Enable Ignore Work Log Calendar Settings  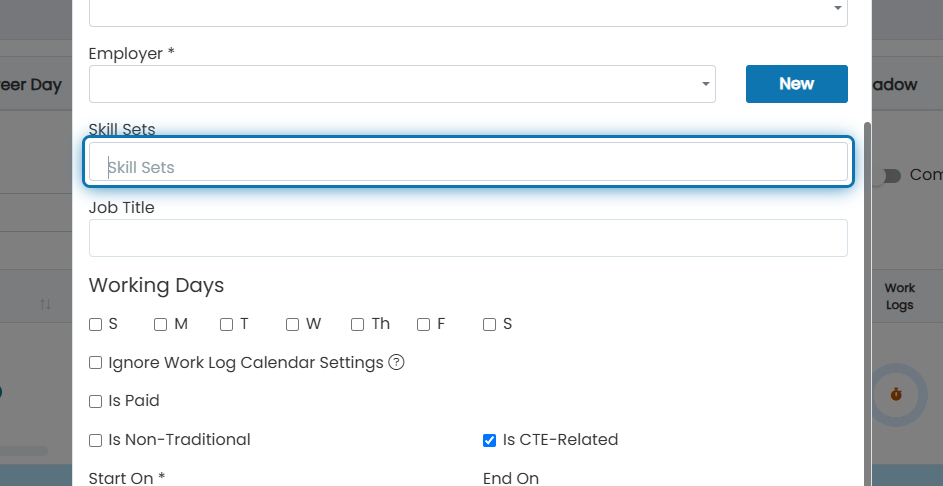click(95, 363)
